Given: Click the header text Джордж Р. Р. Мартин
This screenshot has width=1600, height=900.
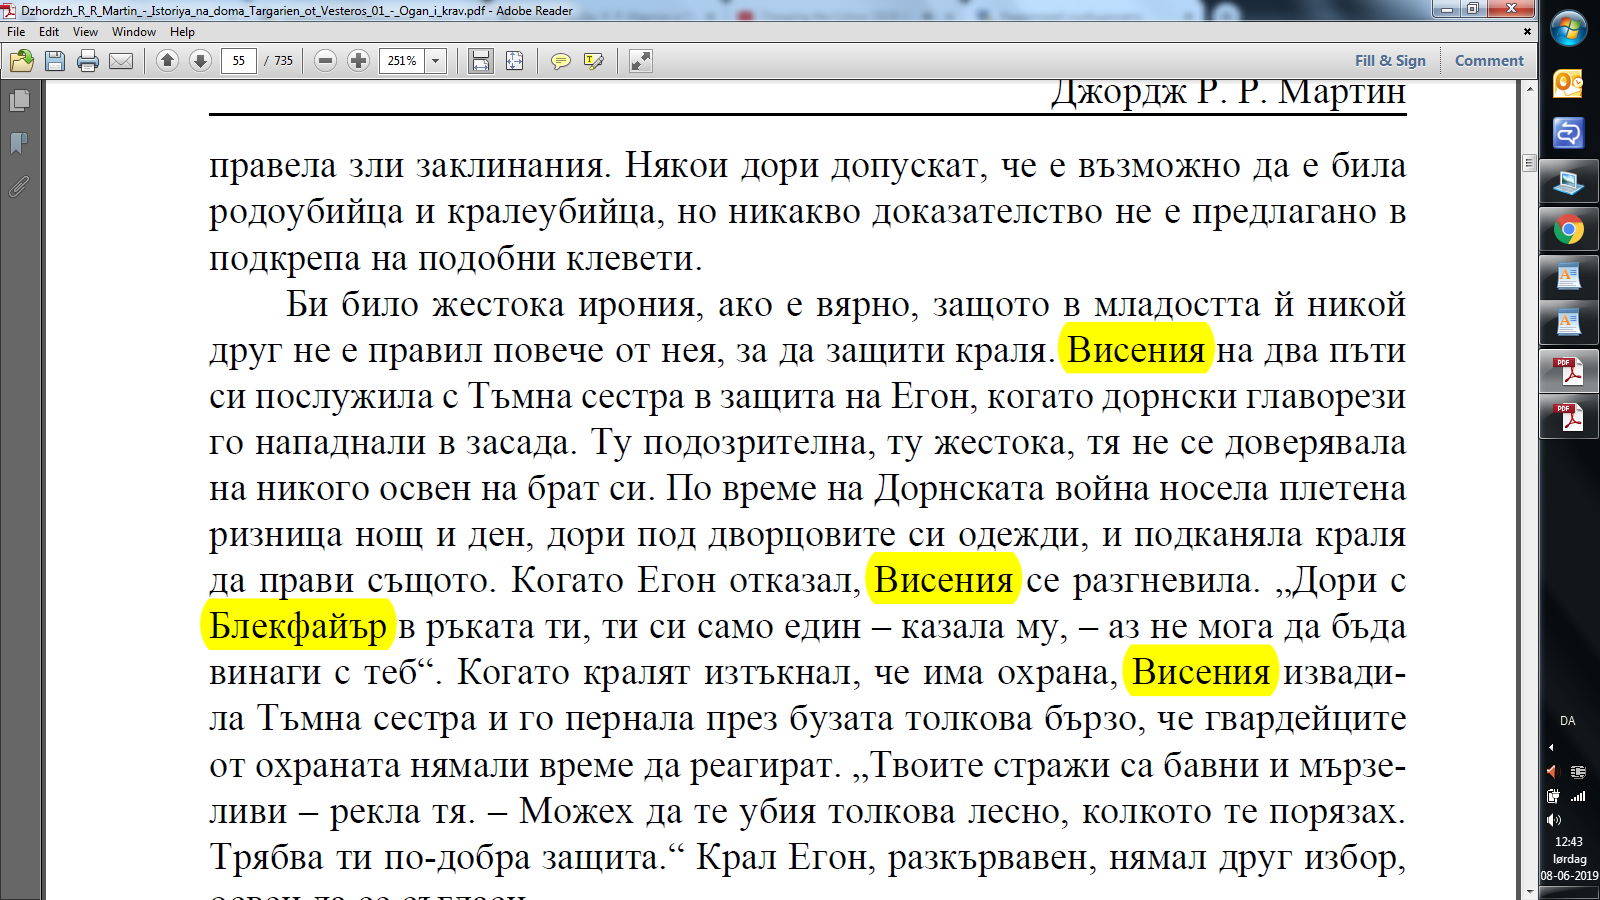Looking at the screenshot, I should point(1228,92).
